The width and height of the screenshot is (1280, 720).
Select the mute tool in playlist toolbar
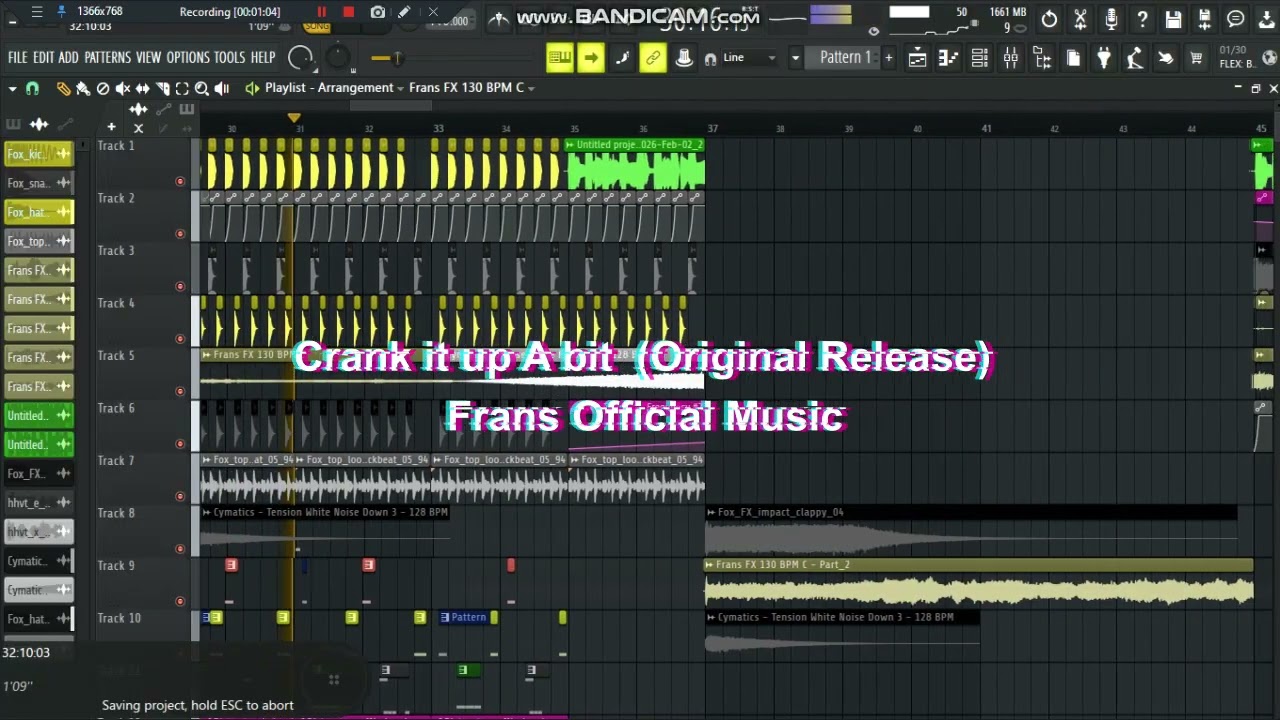123,88
